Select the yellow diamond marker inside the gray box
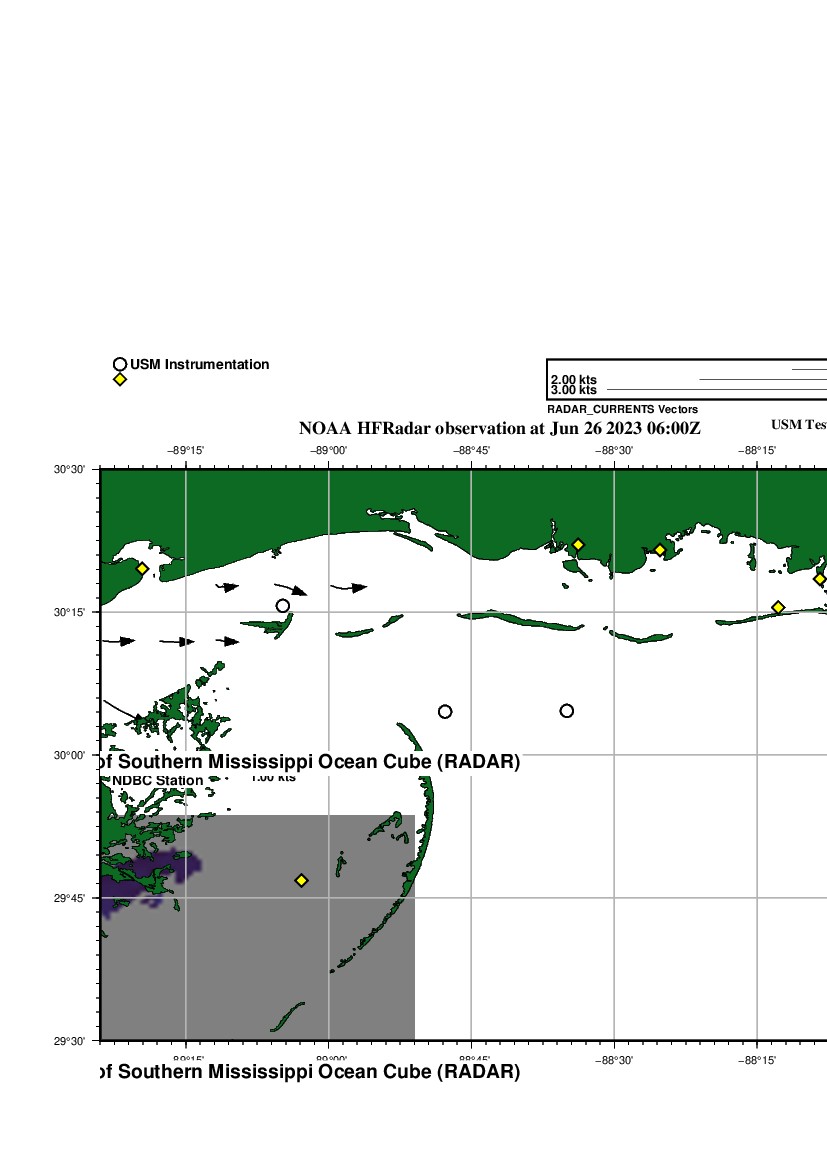The height and width of the screenshot is (1170, 827). click(x=301, y=880)
